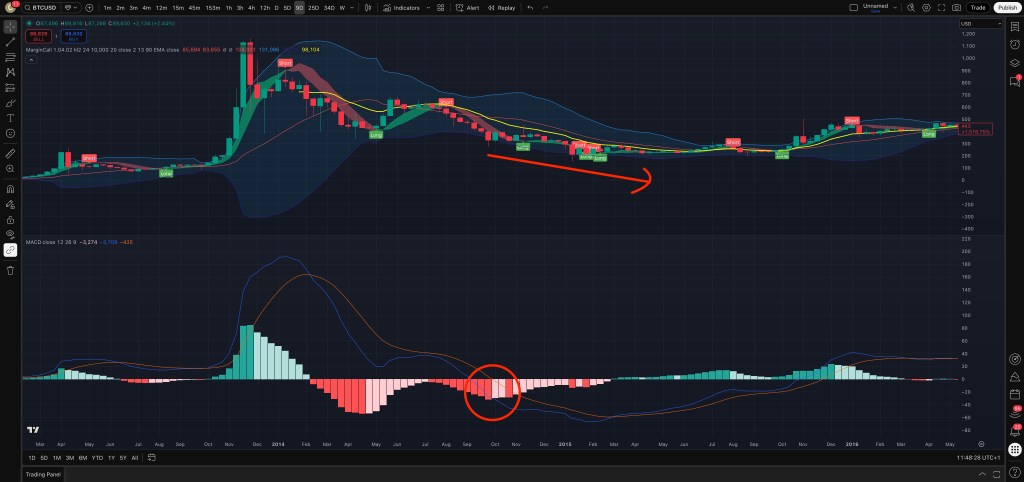This screenshot has height=482, width=1024.
Task: Open the Trading Panel tab
Action: (44, 475)
